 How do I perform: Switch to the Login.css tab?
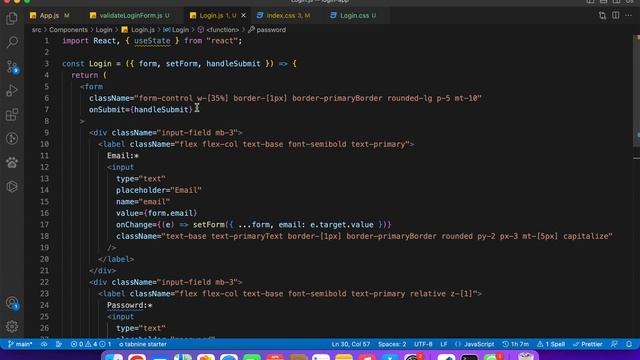click(354, 16)
